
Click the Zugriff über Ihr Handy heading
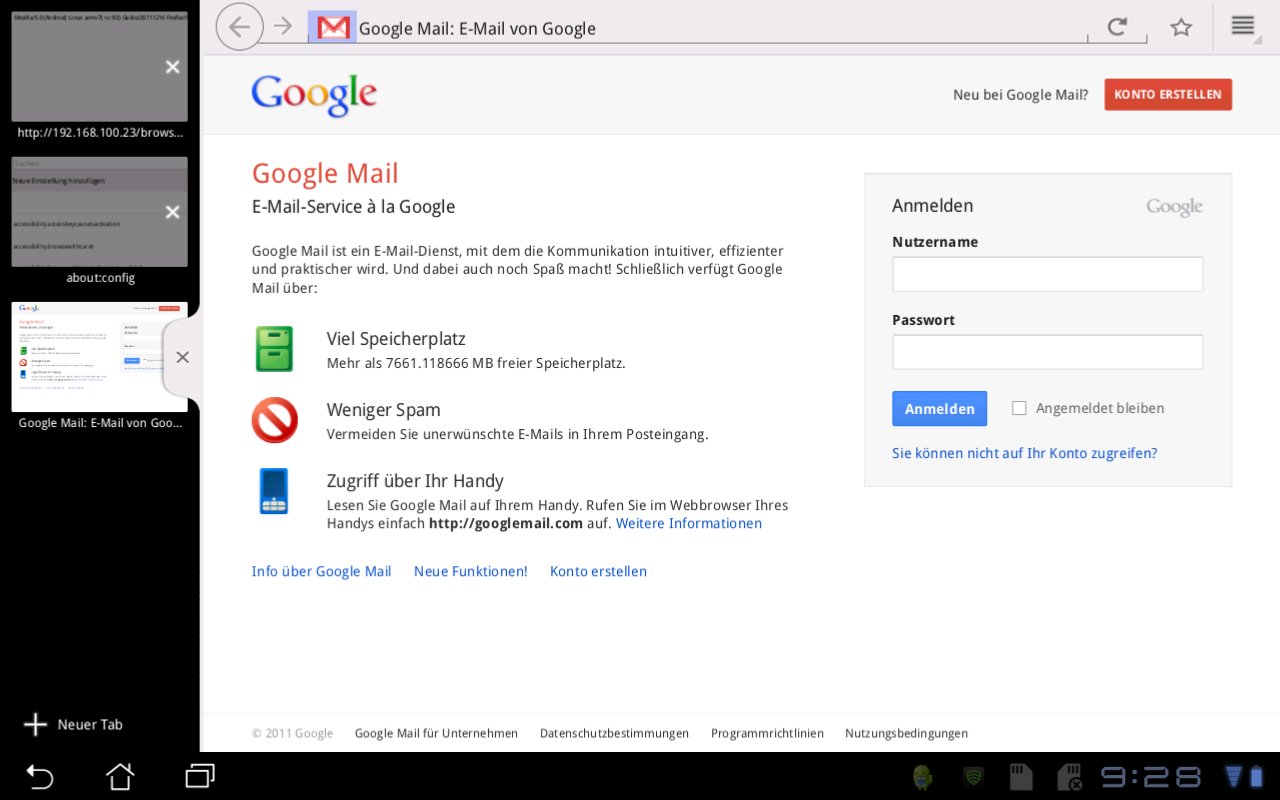(x=415, y=481)
